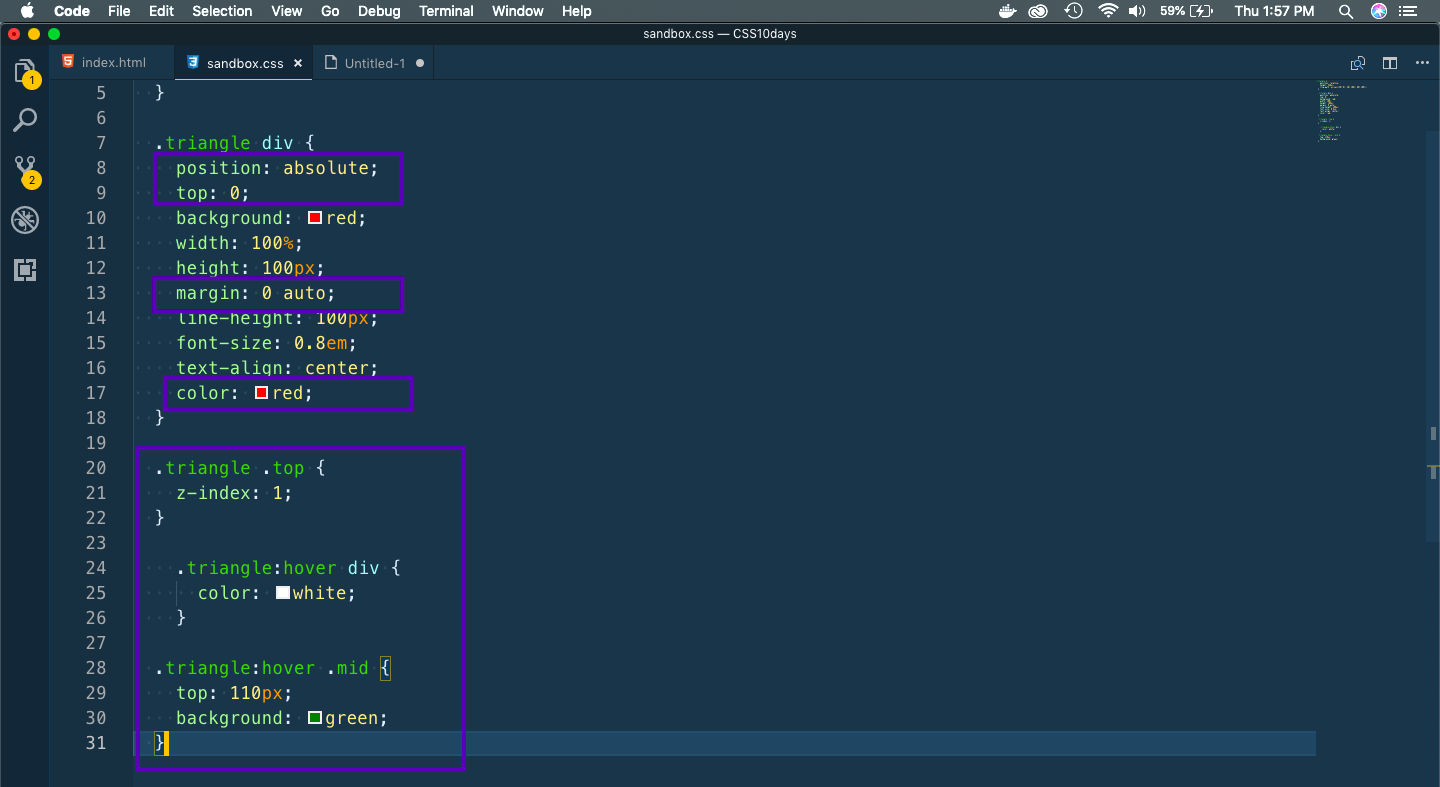1440x787 pixels.
Task: Open the Search view in activity bar
Action: click(x=25, y=120)
